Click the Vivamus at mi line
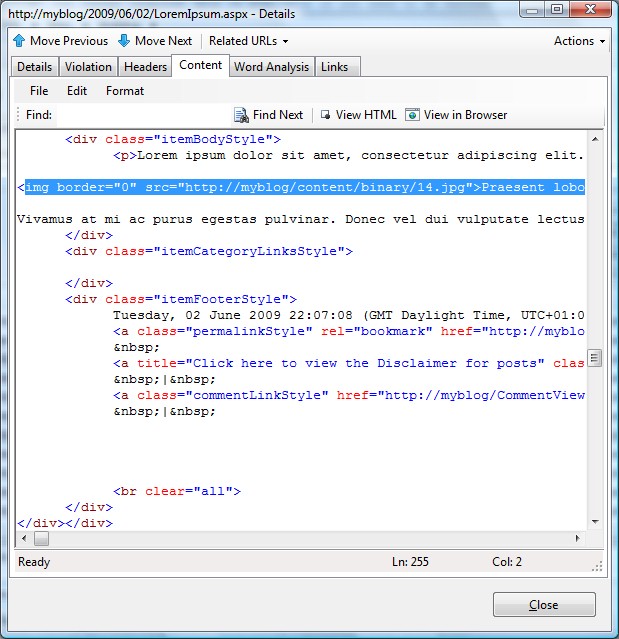Viewport: 619px width, 639px height. click(x=301, y=219)
